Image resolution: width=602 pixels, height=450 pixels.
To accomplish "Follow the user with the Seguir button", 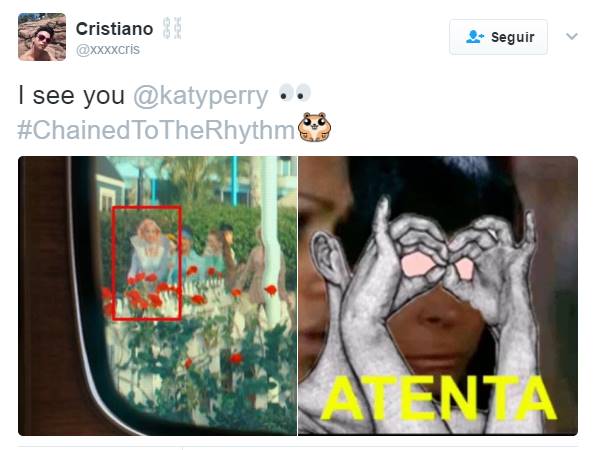I will pos(498,37).
